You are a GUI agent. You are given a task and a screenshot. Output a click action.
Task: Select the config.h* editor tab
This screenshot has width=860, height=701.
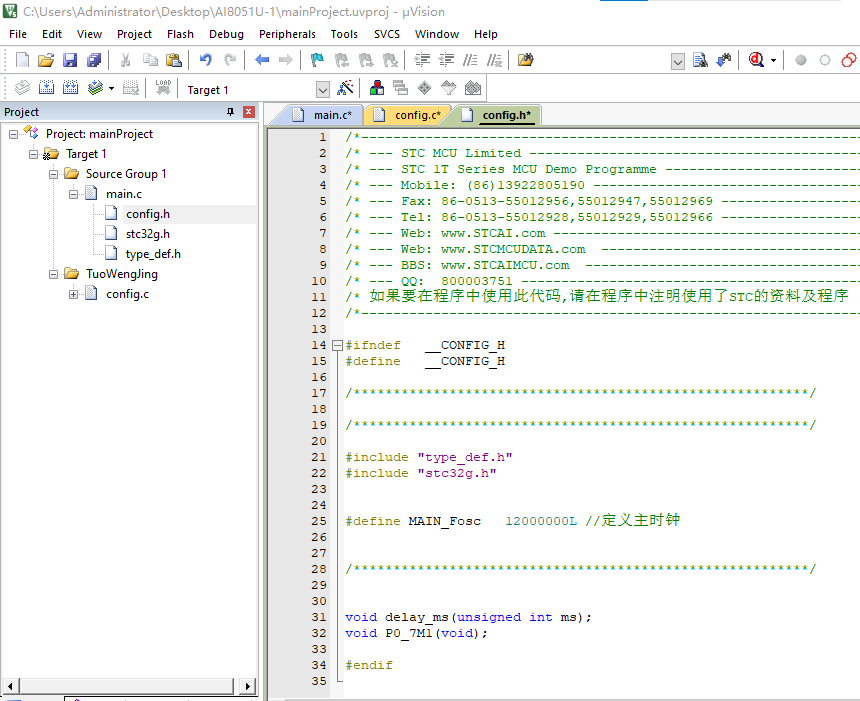(x=497, y=115)
